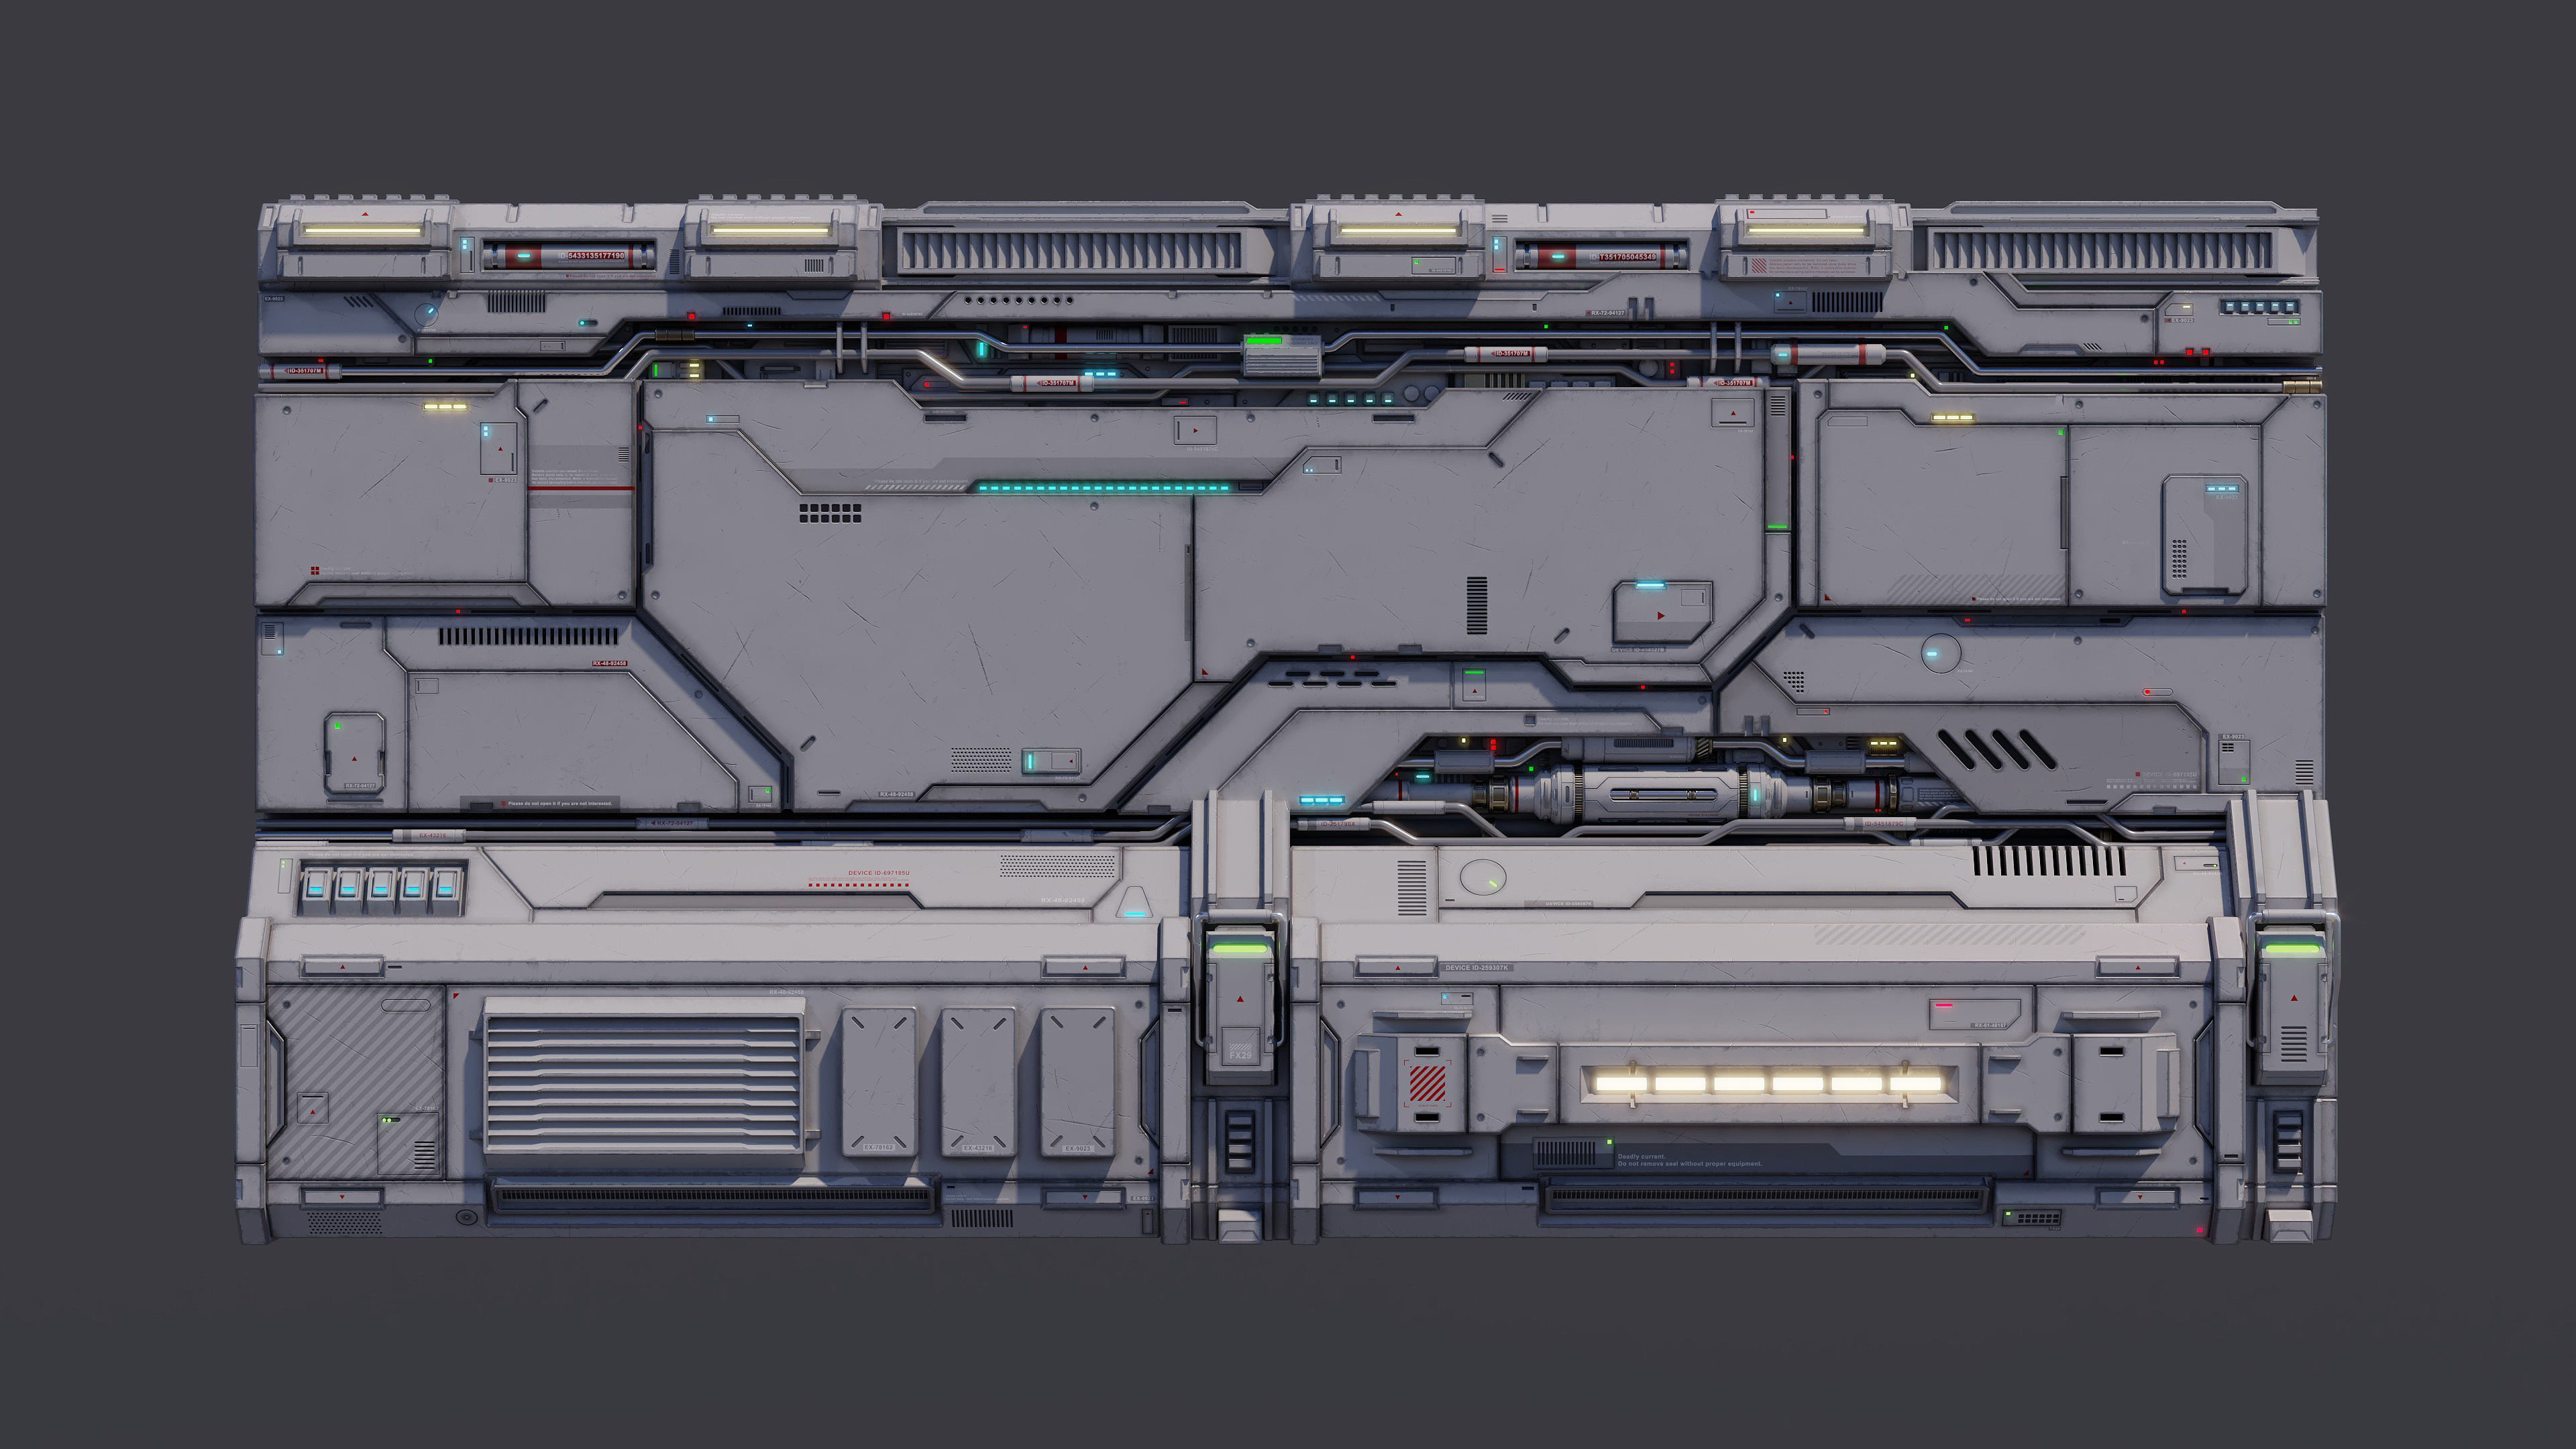
Task: Click the green glowing module in the pipe channel
Action: [x=1281, y=352]
